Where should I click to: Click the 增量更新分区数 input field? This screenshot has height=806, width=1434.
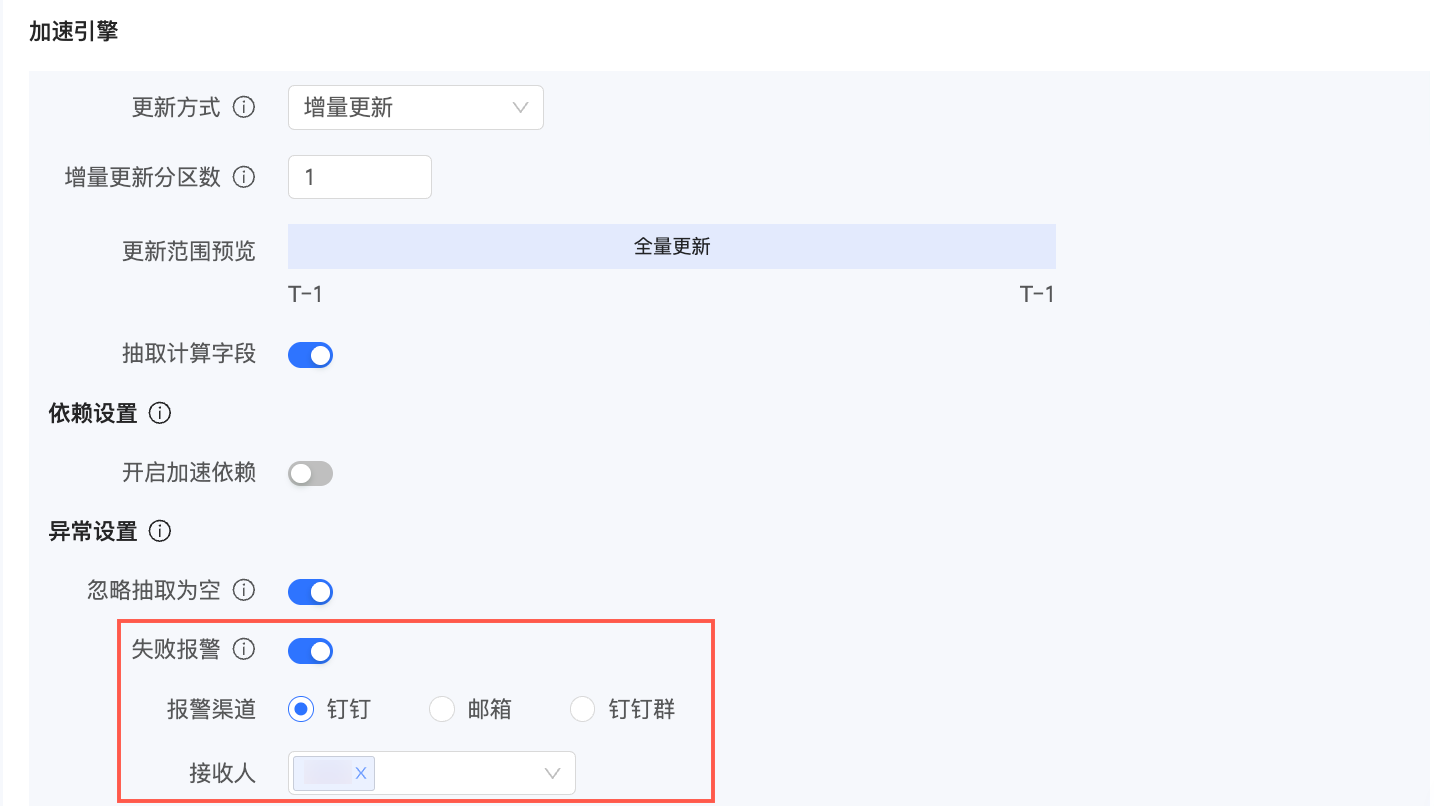pos(360,177)
